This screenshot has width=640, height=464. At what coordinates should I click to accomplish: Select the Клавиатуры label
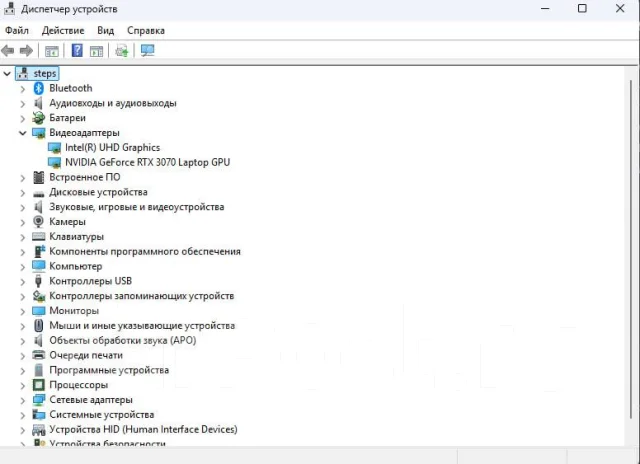pyautogui.click(x=76, y=236)
